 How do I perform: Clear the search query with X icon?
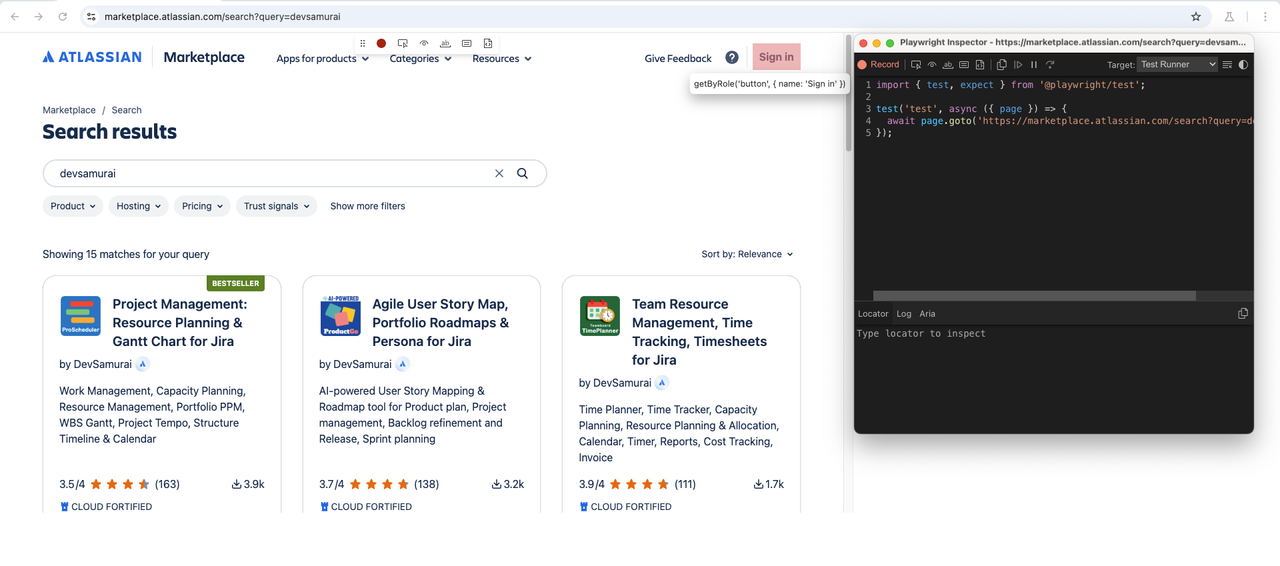click(499, 173)
